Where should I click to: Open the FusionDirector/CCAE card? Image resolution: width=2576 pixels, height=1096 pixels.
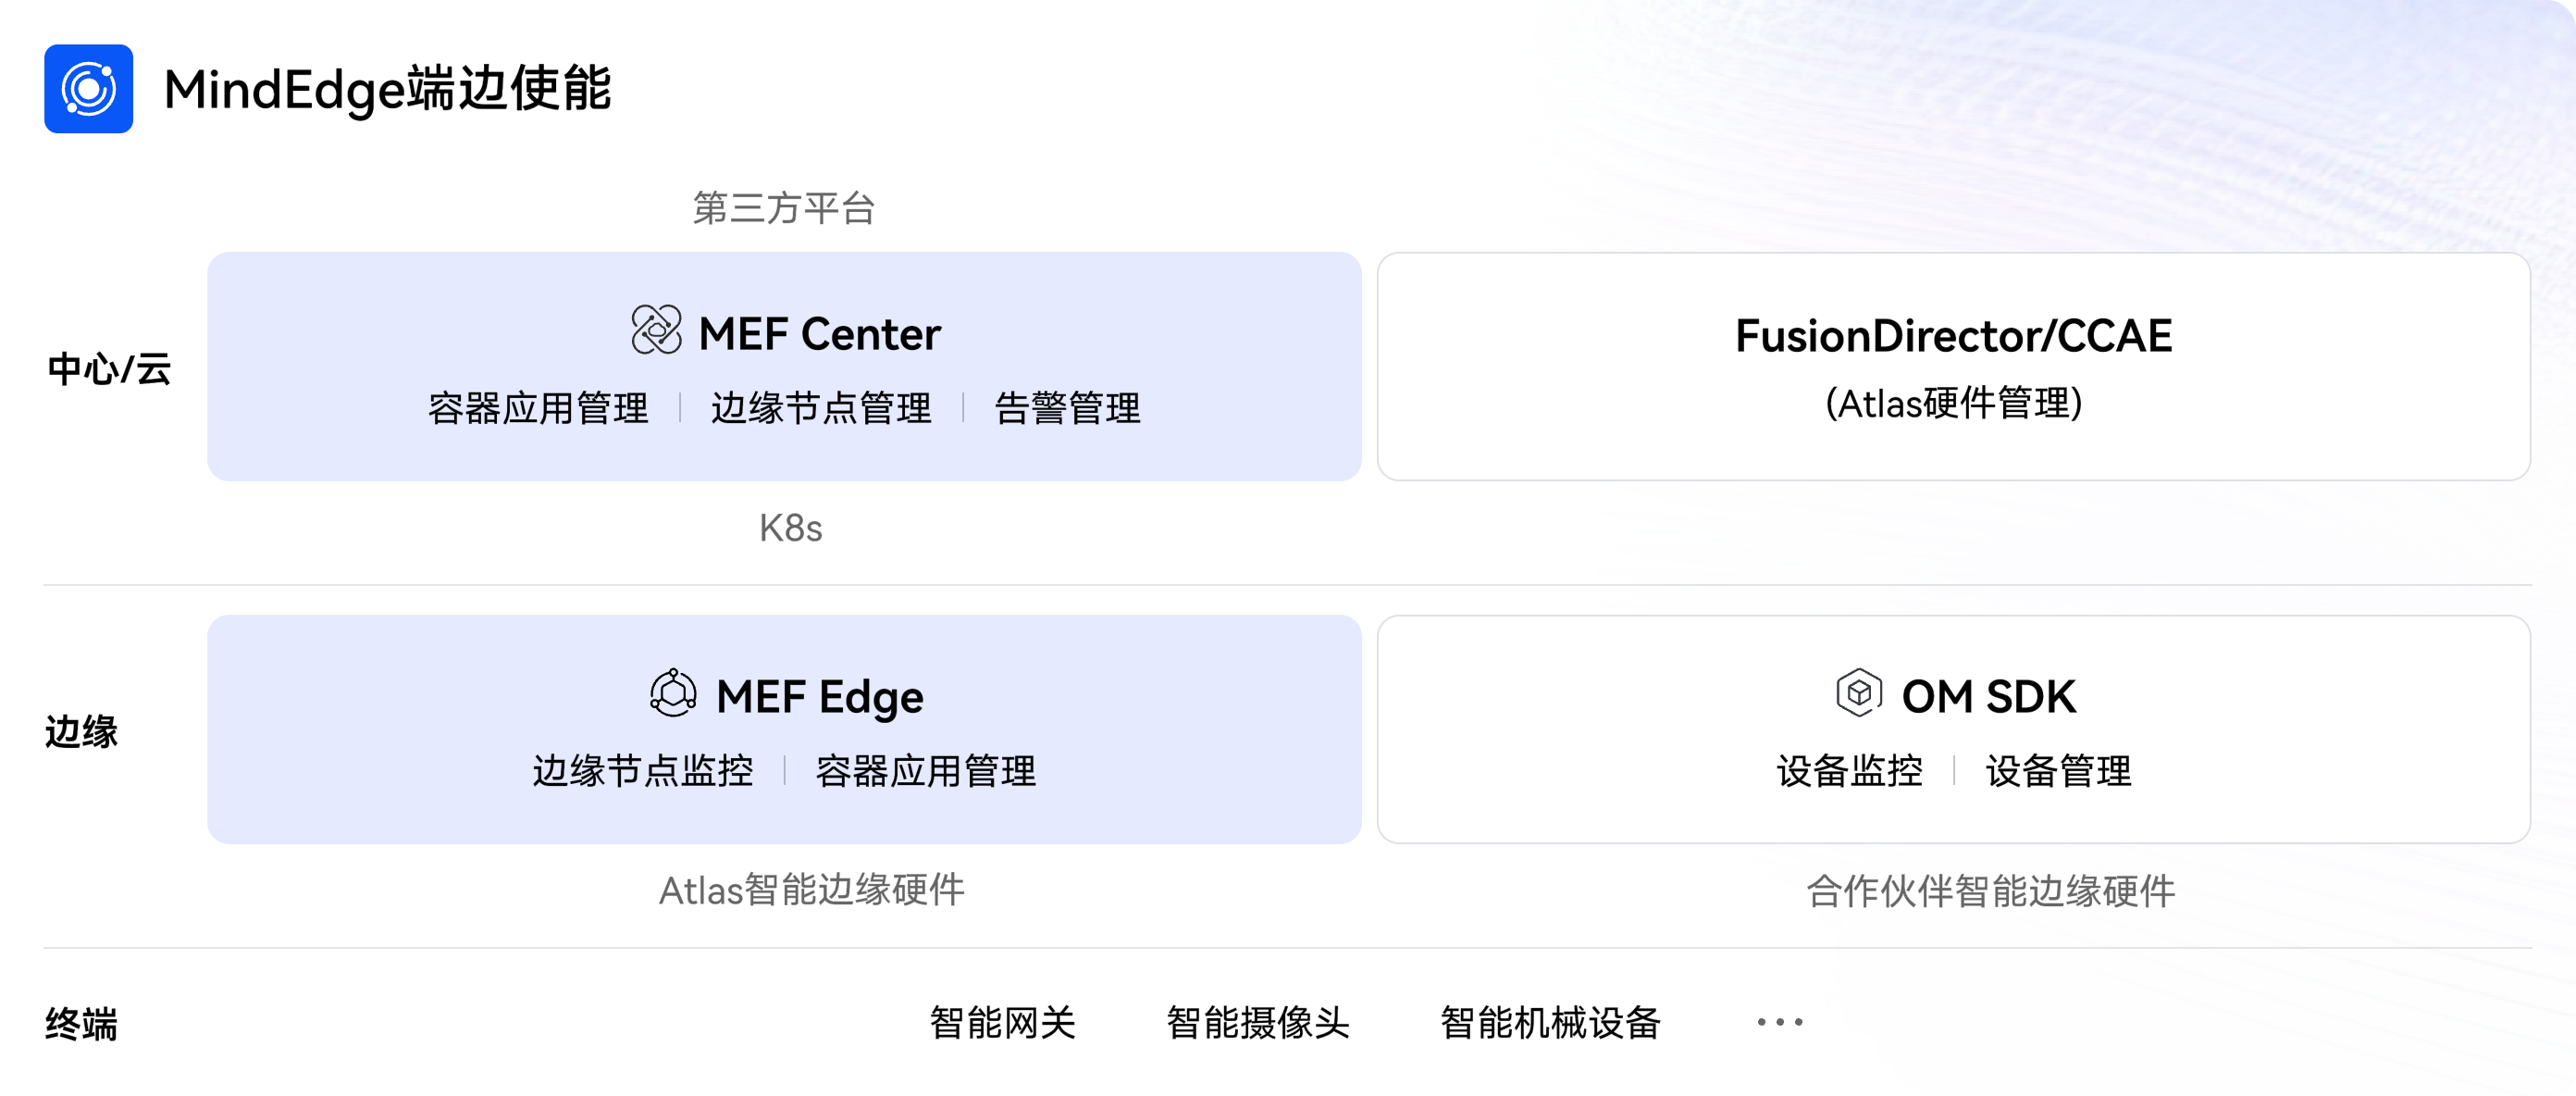pyautogui.click(x=1953, y=366)
